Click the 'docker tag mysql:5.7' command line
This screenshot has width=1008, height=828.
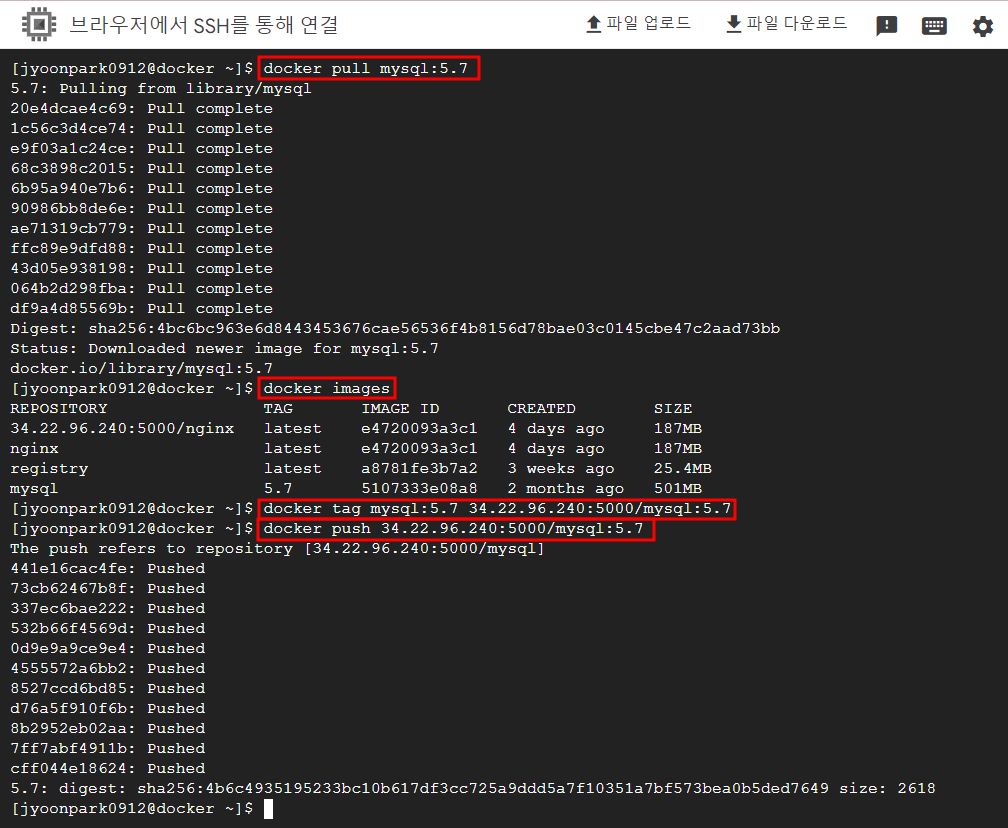[x=497, y=508]
